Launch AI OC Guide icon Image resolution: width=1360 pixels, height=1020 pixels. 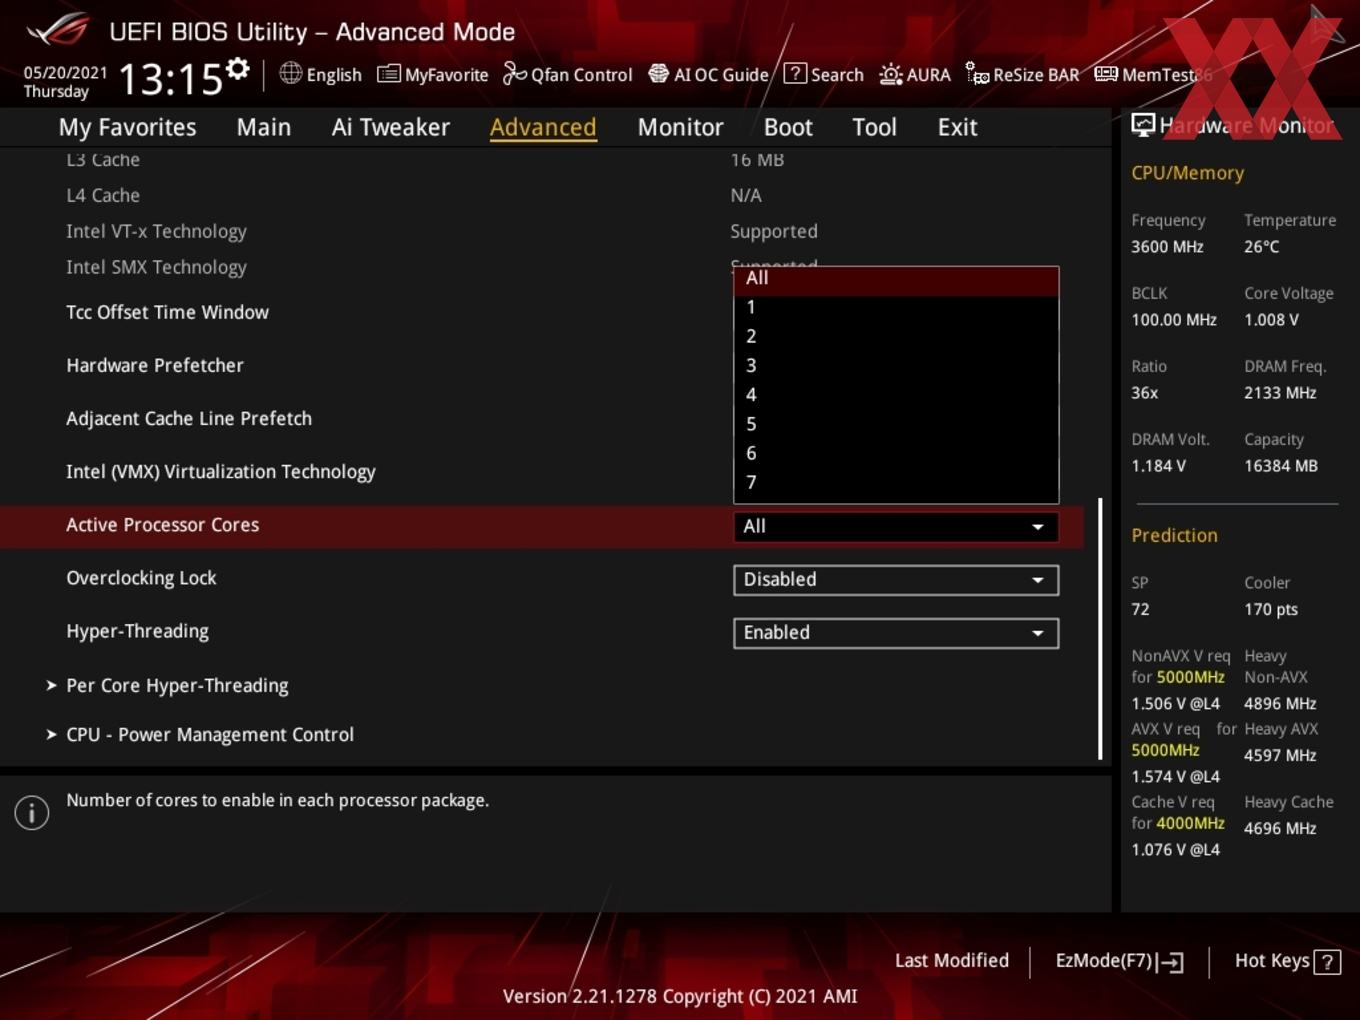pos(658,74)
